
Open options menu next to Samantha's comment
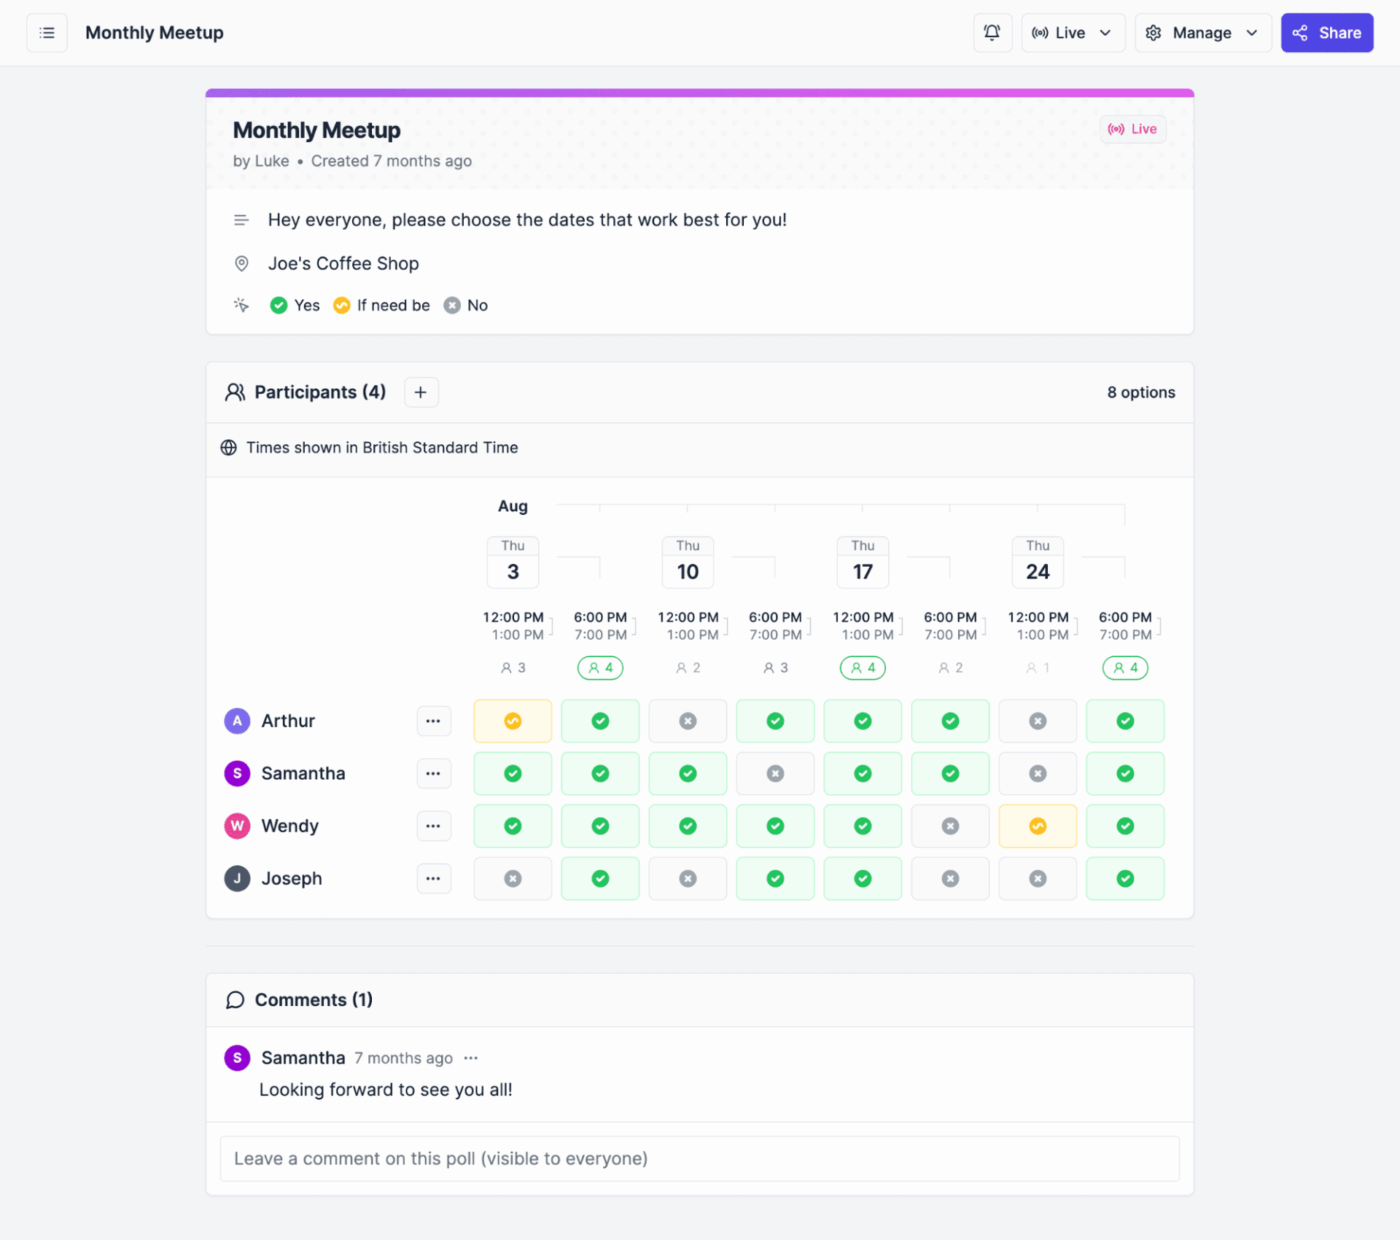click(x=471, y=1057)
